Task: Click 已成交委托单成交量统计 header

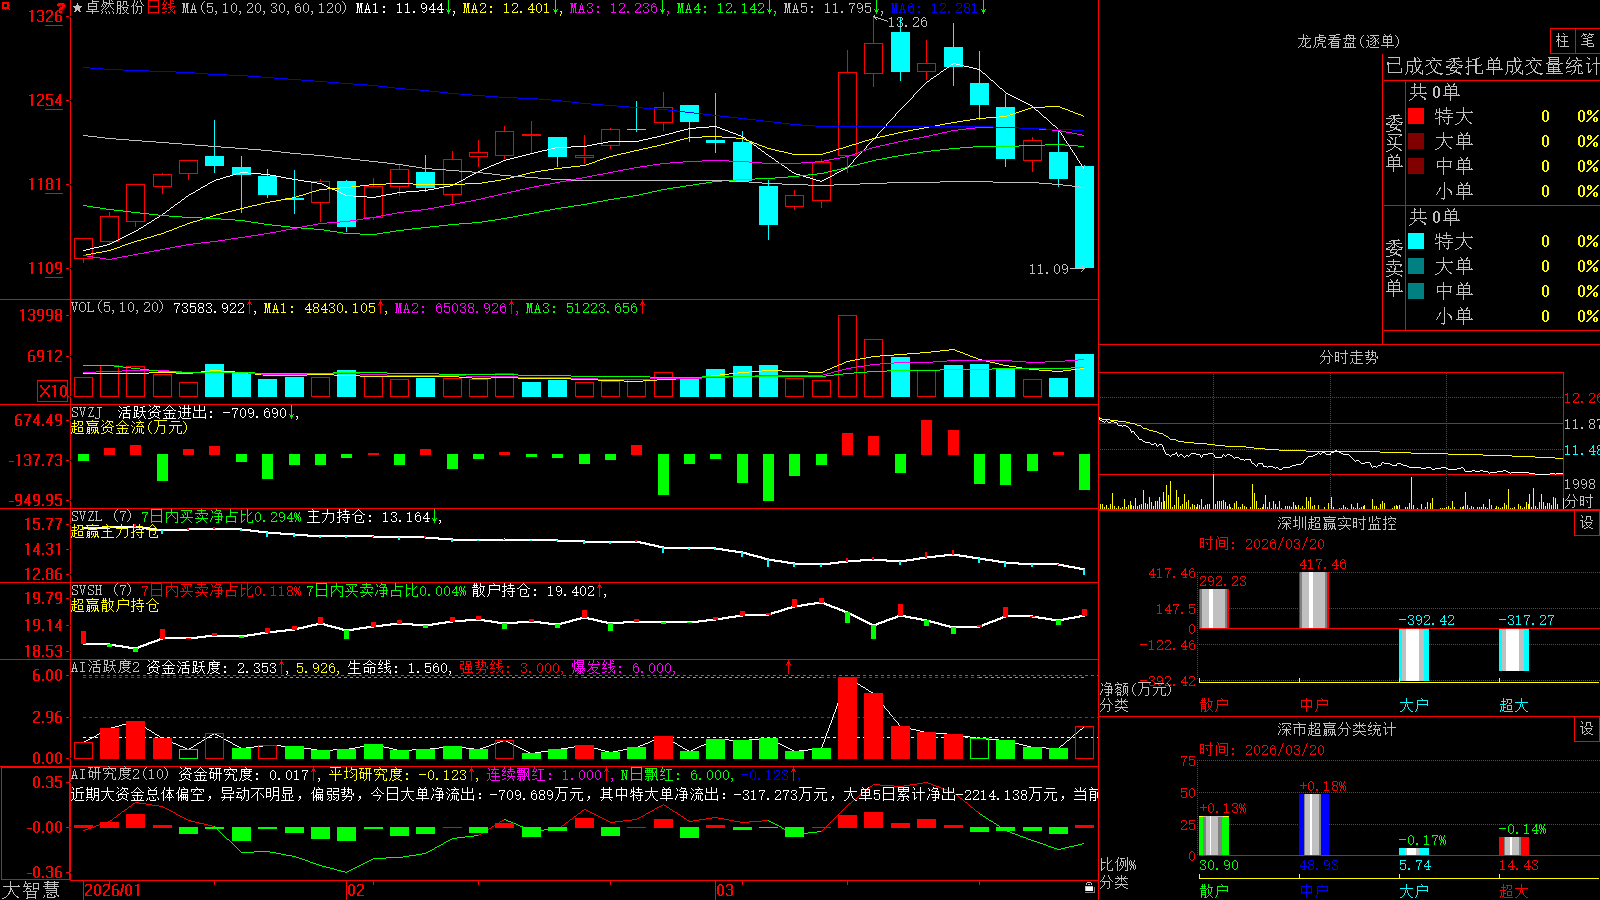Action: tap(1492, 66)
